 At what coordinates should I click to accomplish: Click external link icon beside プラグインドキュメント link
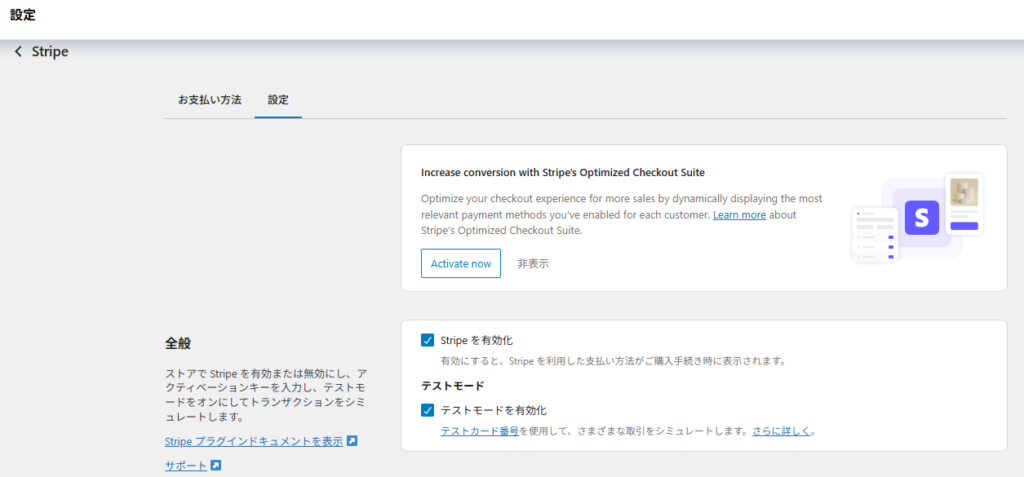click(x=352, y=441)
